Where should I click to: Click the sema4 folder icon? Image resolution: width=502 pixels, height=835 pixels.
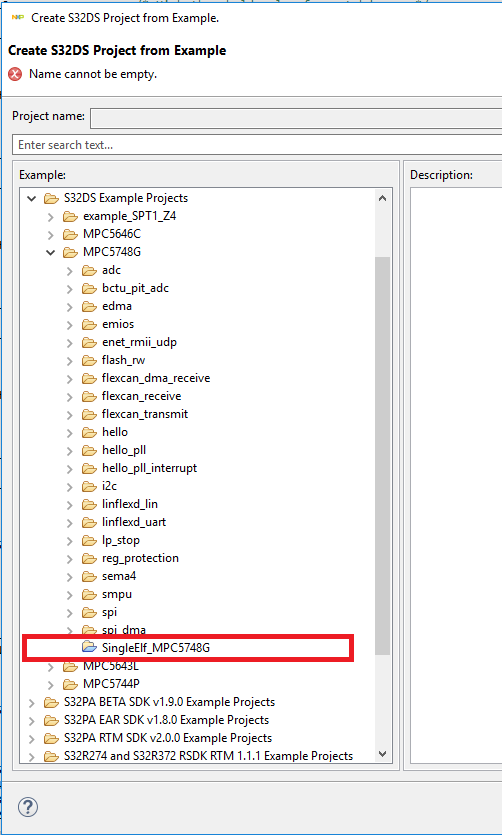click(89, 576)
